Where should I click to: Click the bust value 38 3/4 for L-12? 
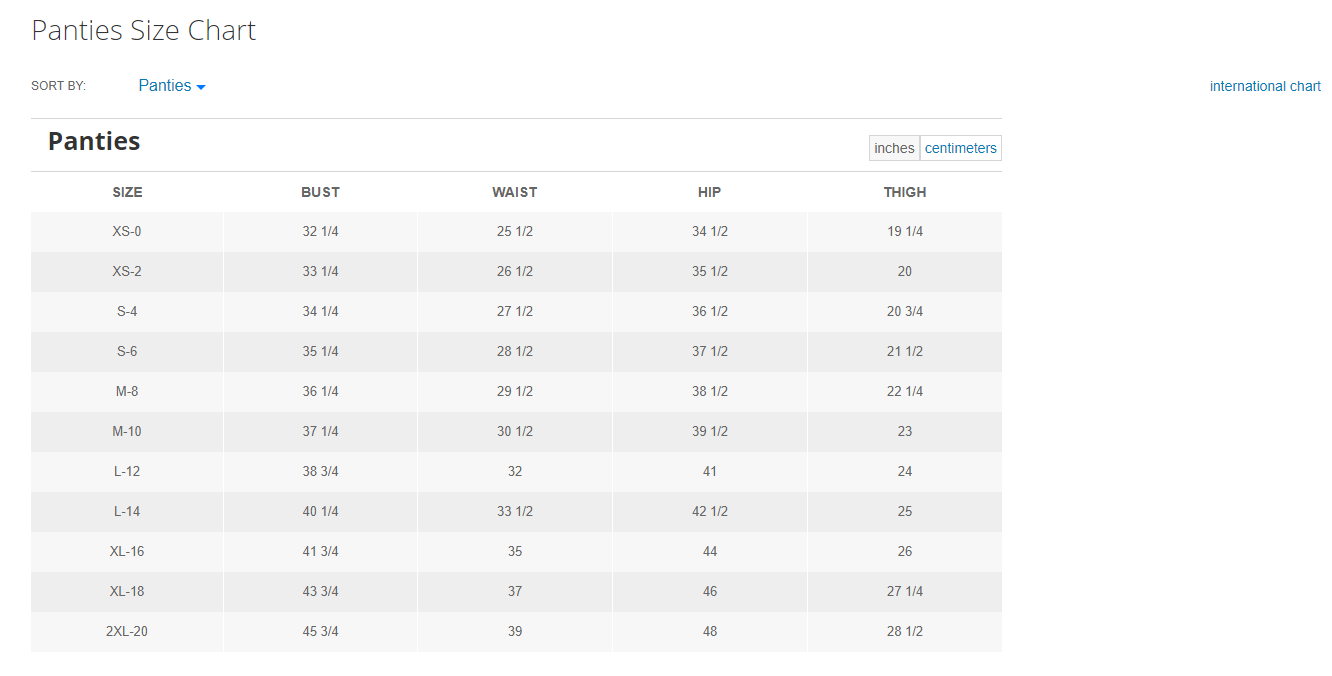pyautogui.click(x=320, y=471)
